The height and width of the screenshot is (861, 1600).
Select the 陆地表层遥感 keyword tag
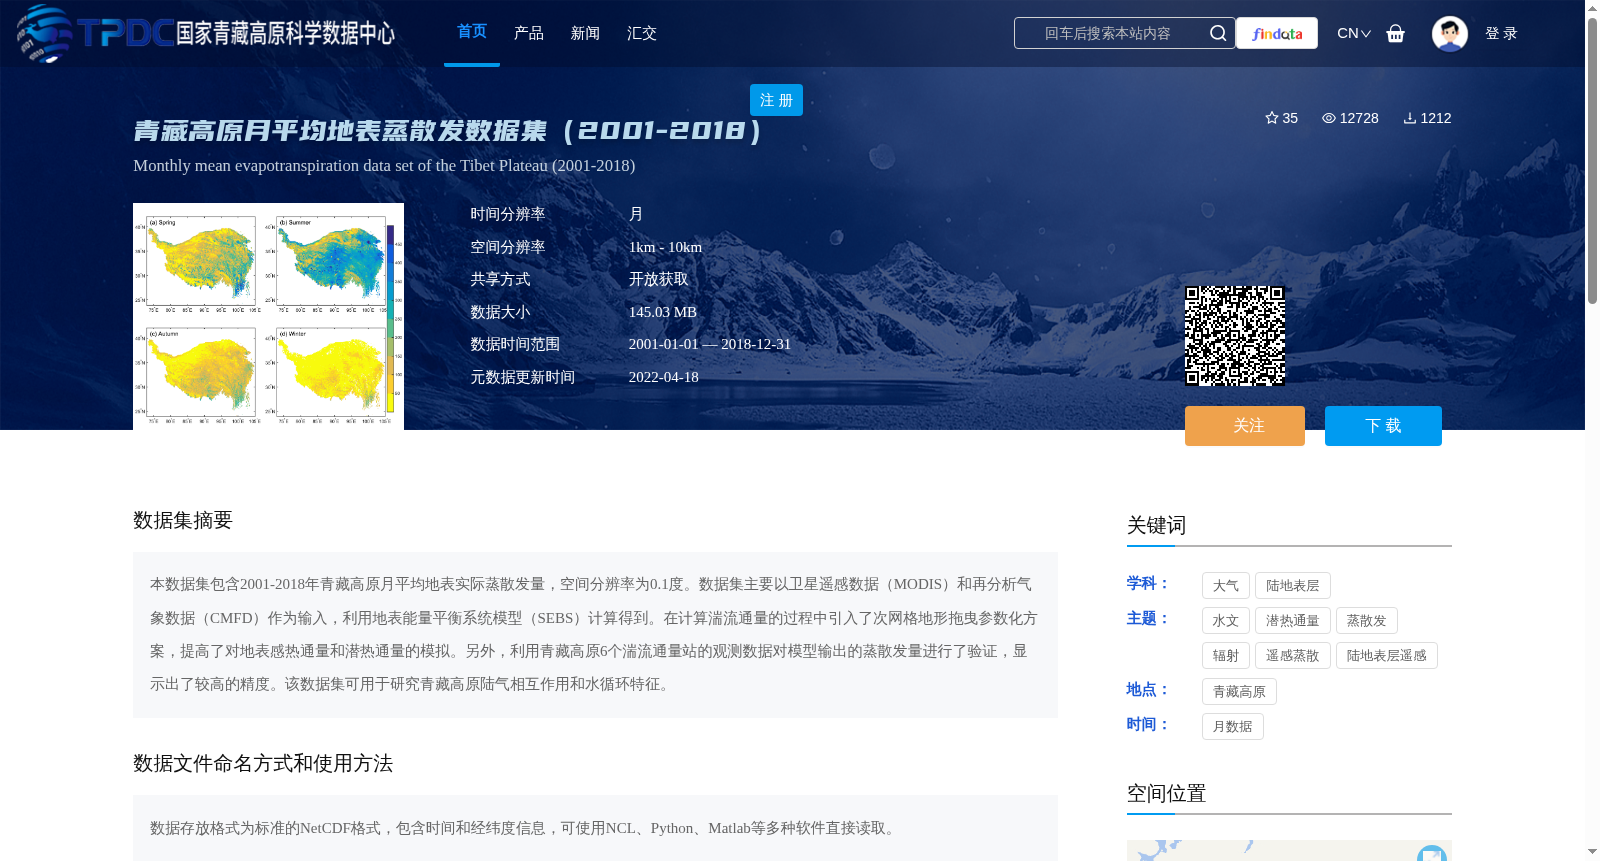tap(1387, 656)
